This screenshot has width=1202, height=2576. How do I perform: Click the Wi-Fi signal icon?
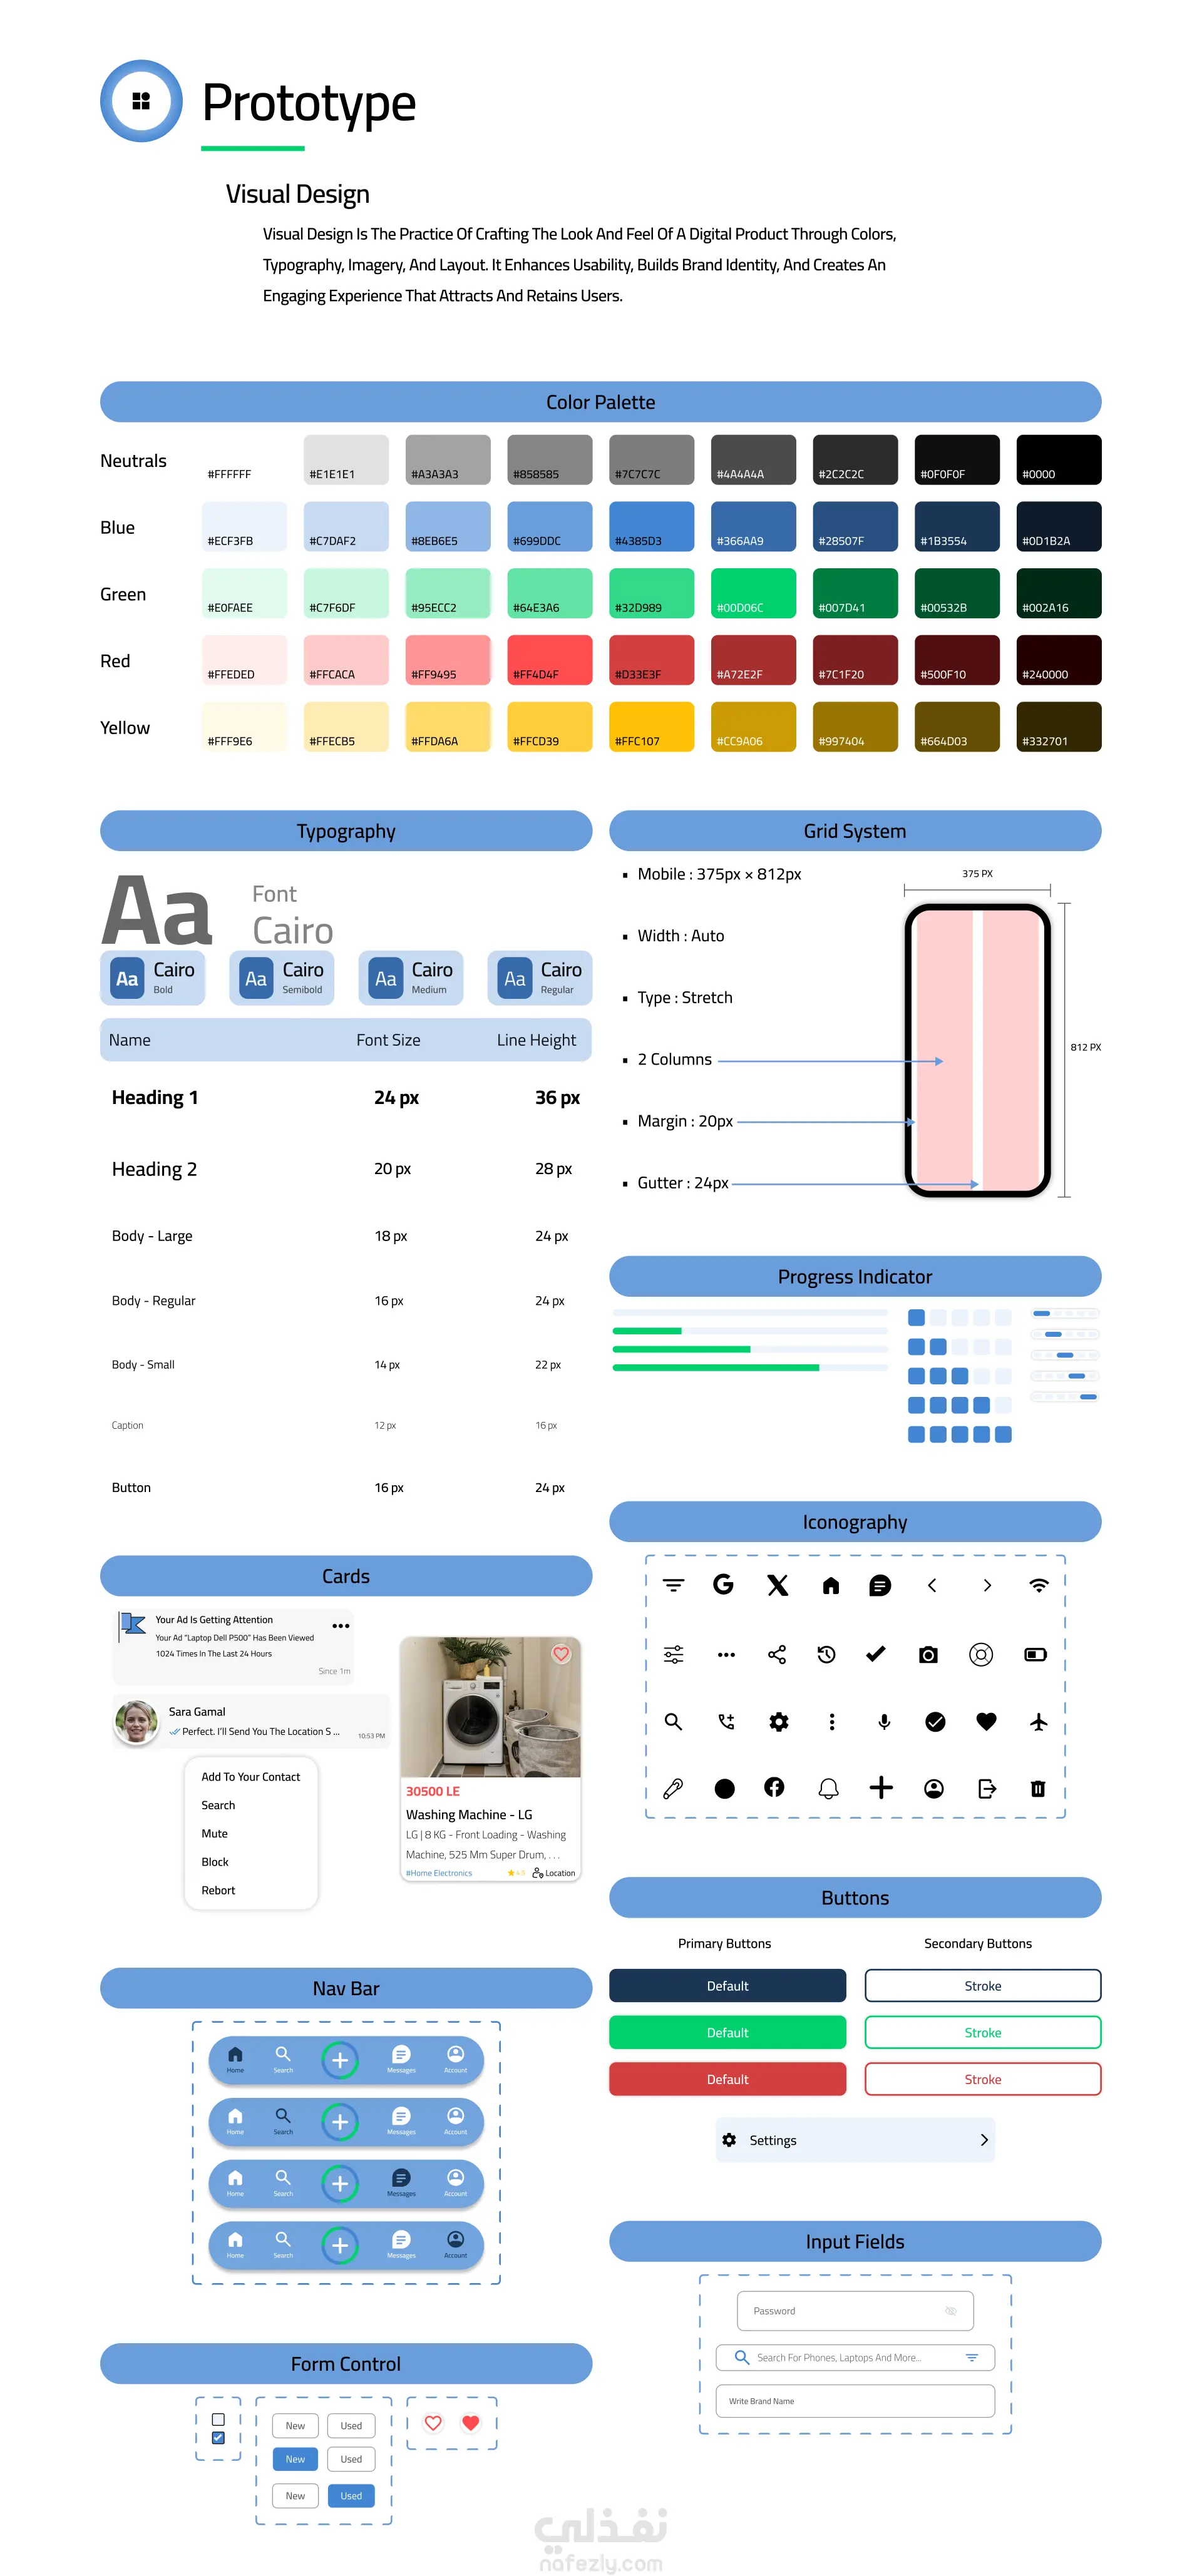pos(1038,1585)
